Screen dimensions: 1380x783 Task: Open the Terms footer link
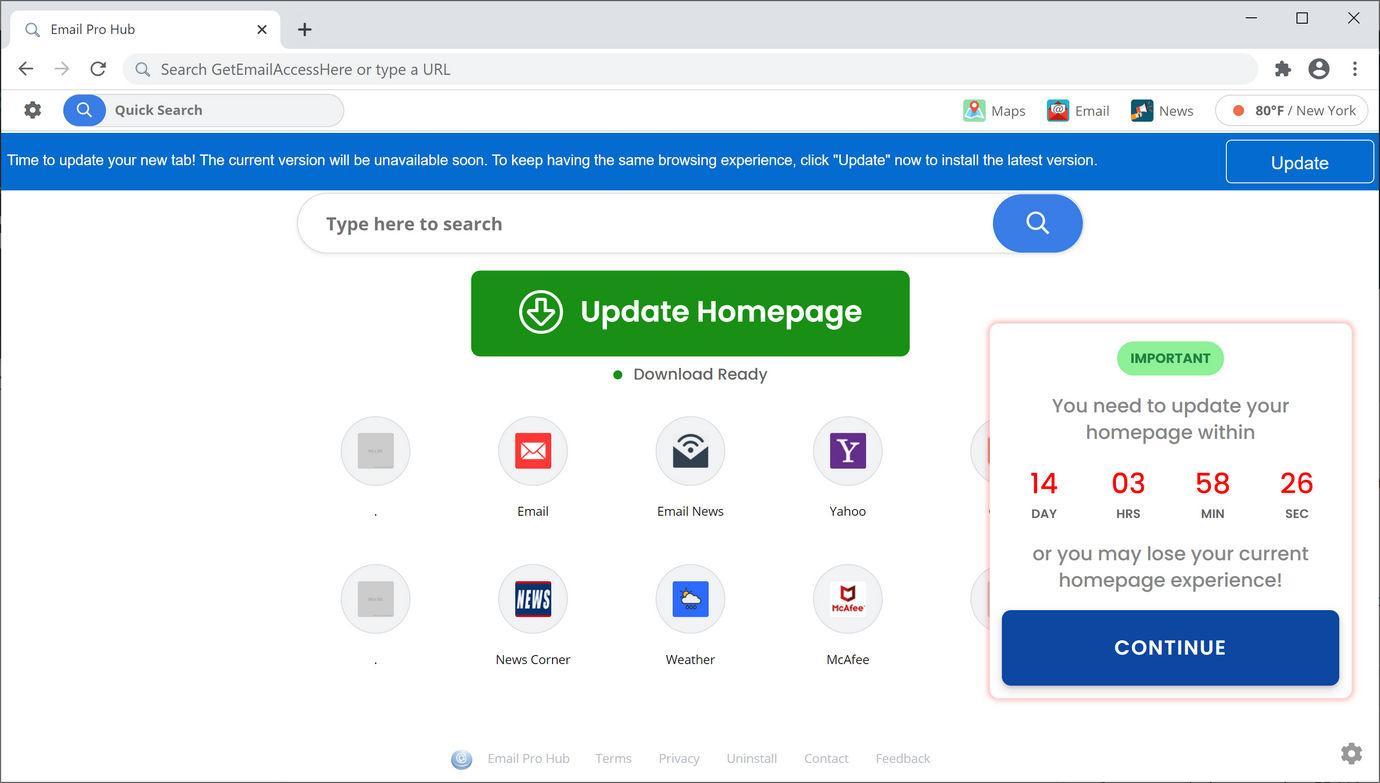coord(613,758)
